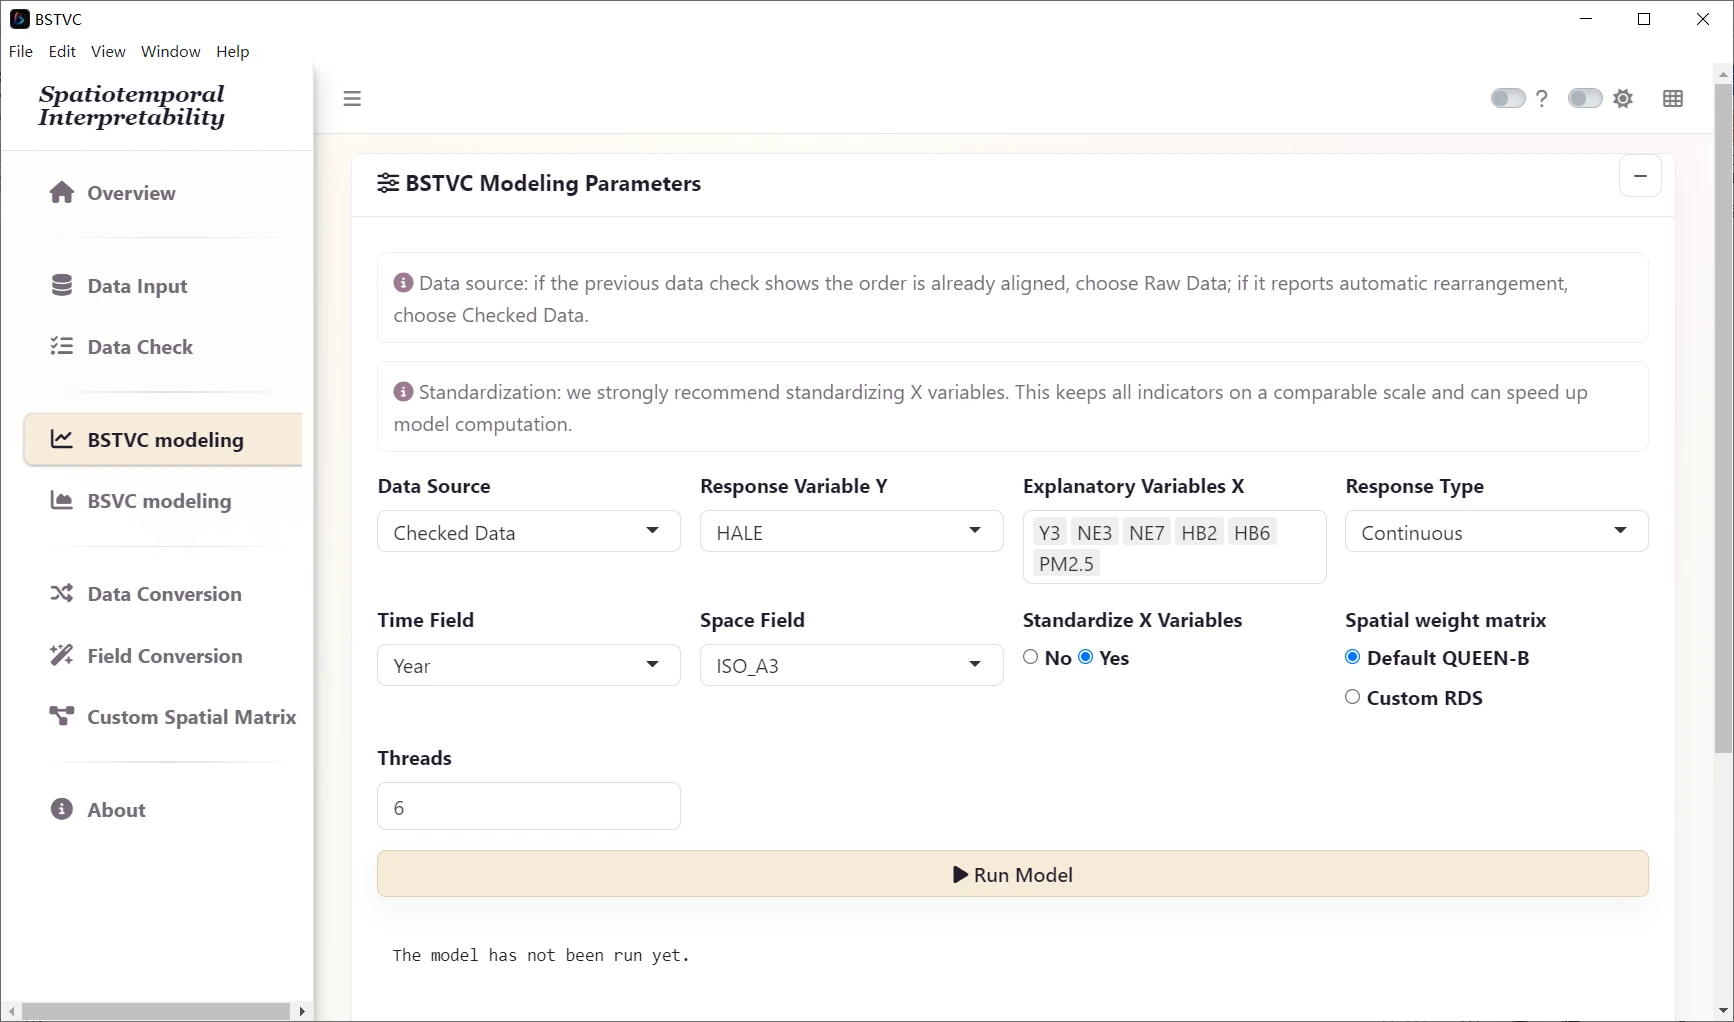Click the About info icon
This screenshot has height=1022, width=1734.
pyautogui.click(x=62, y=809)
